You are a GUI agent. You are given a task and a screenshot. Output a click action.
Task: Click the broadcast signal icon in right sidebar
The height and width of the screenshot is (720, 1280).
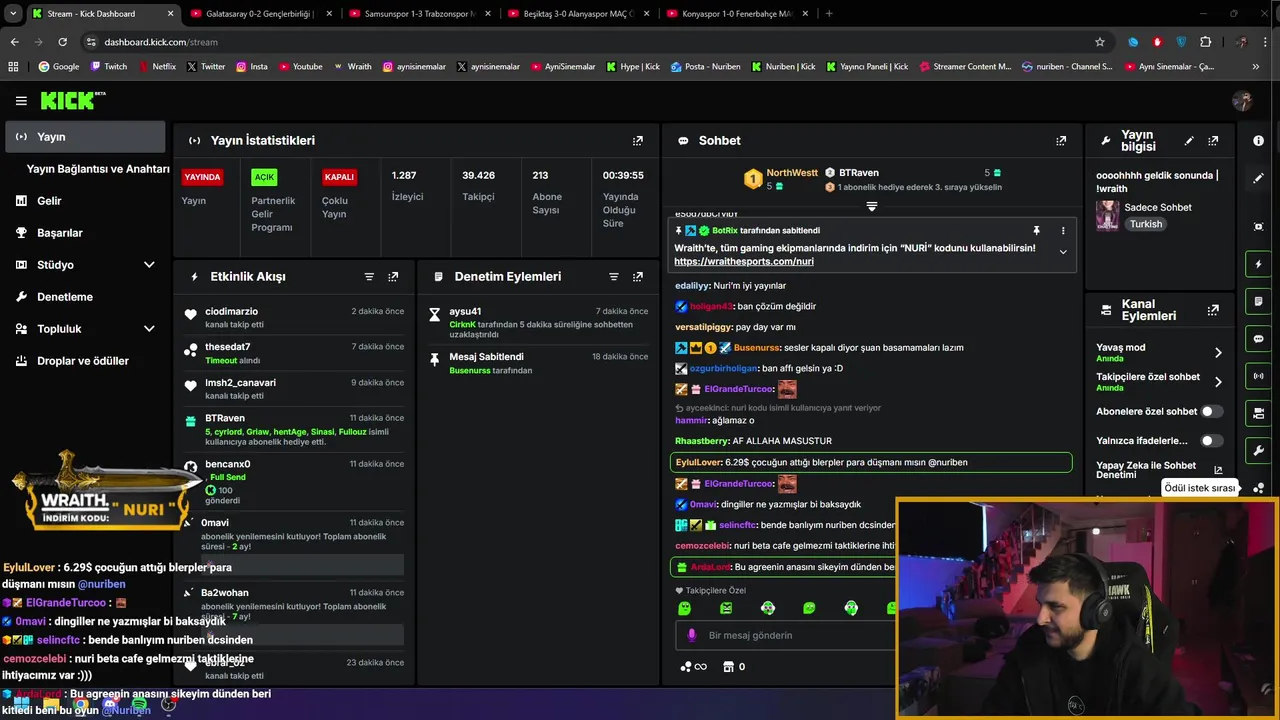[x=1259, y=376]
